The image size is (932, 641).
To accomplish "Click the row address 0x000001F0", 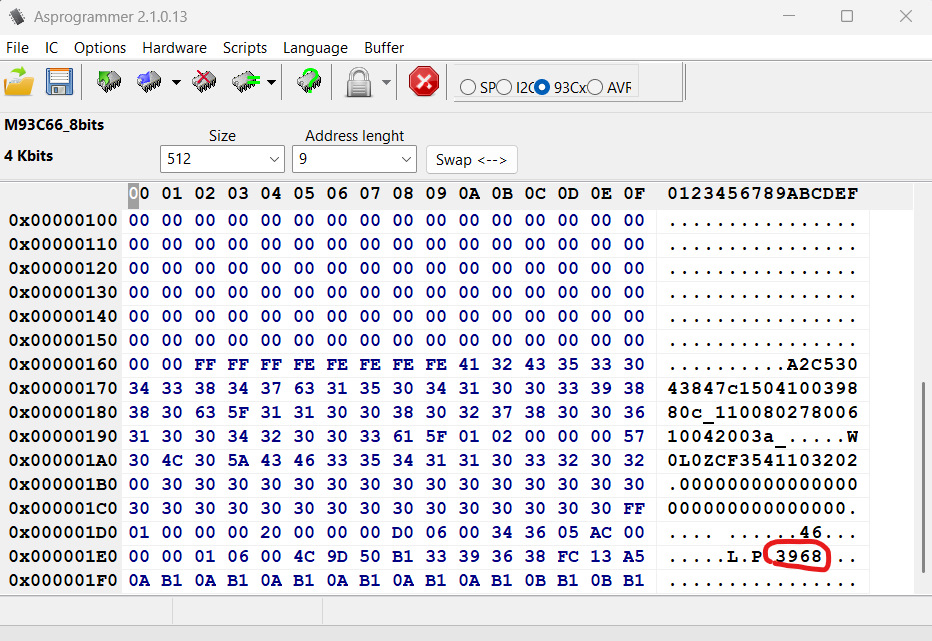I will 63,580.
